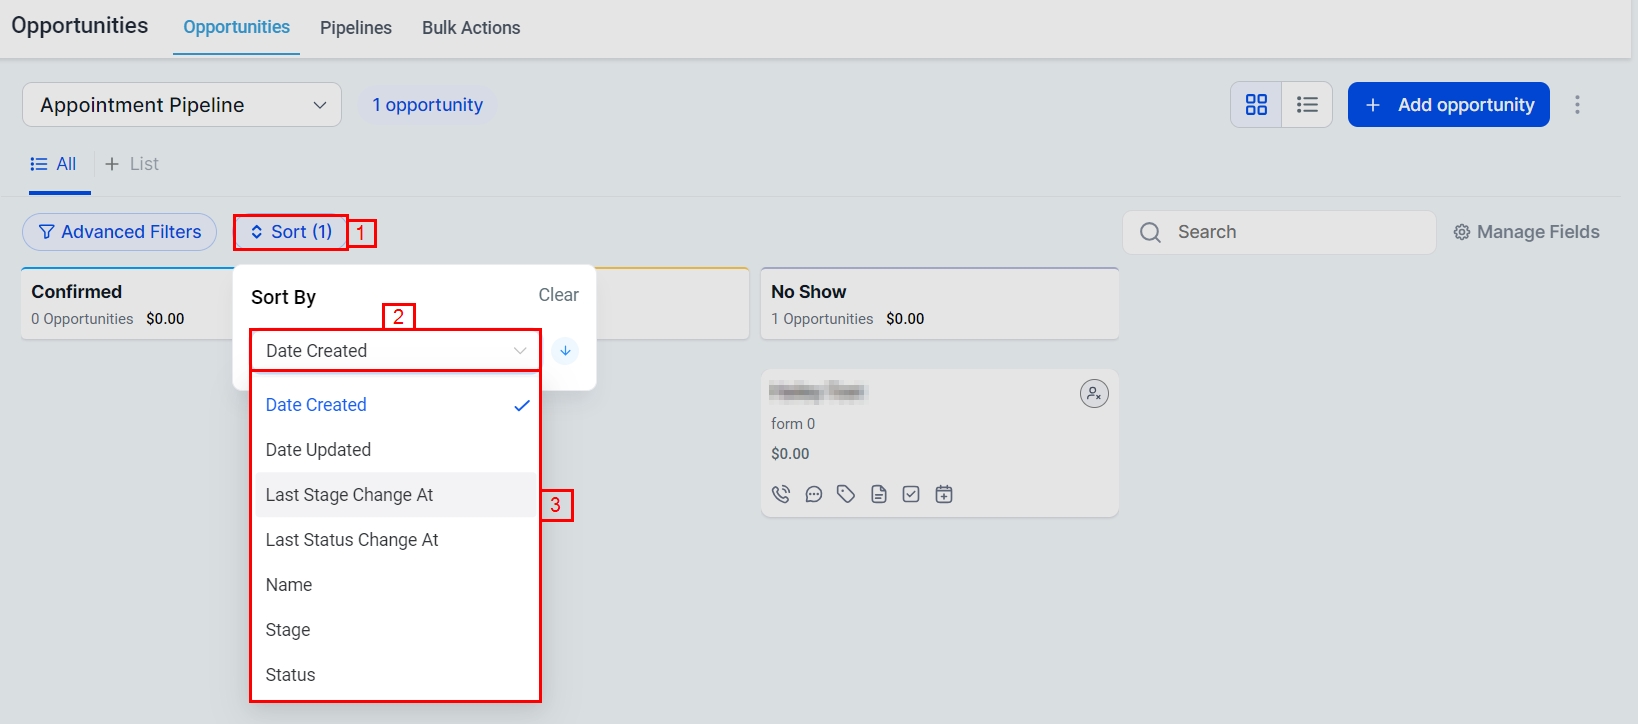Screen dimensions: 1638x724
Task: Switch to the Pipelines tab
Action: [x=355, y=28]
